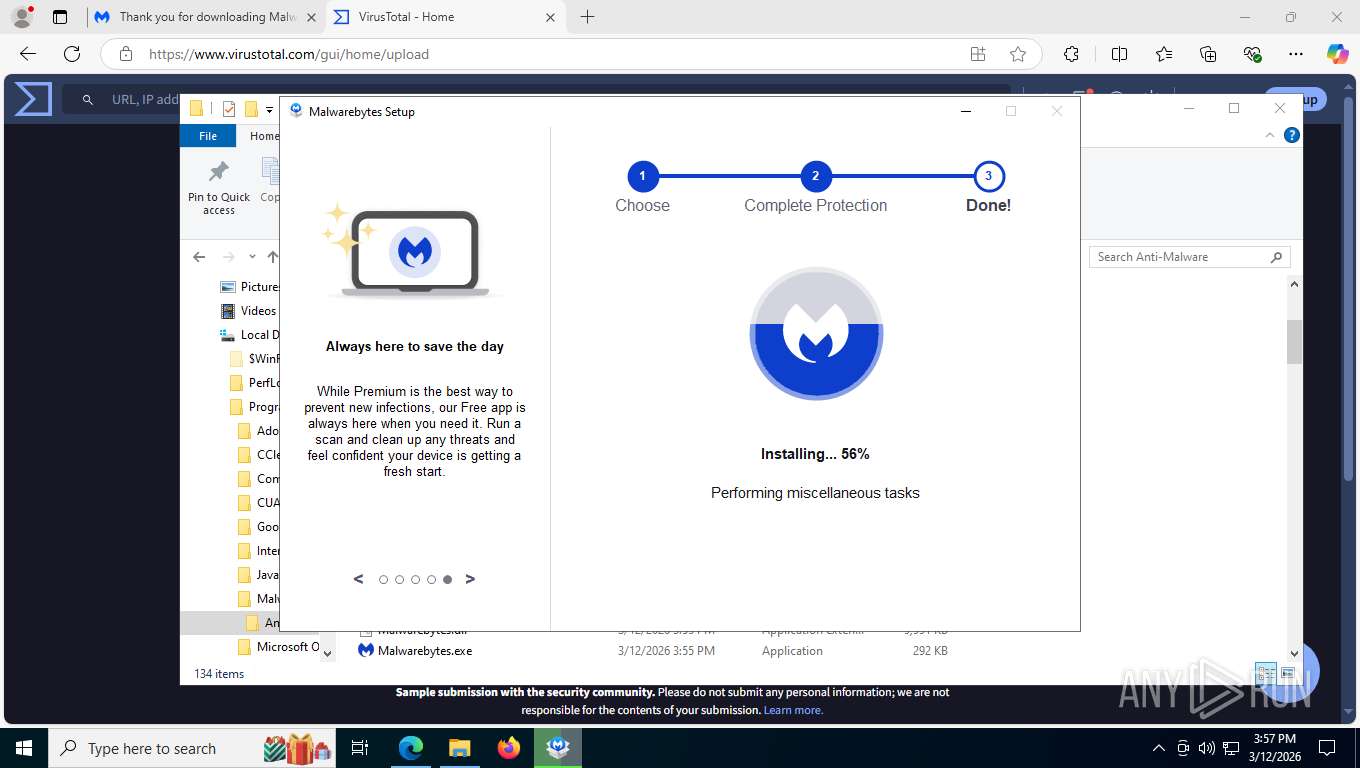
Task: Switch Explorer to Large icons view
Action: pyautogui.click(x=1287, y=674)
